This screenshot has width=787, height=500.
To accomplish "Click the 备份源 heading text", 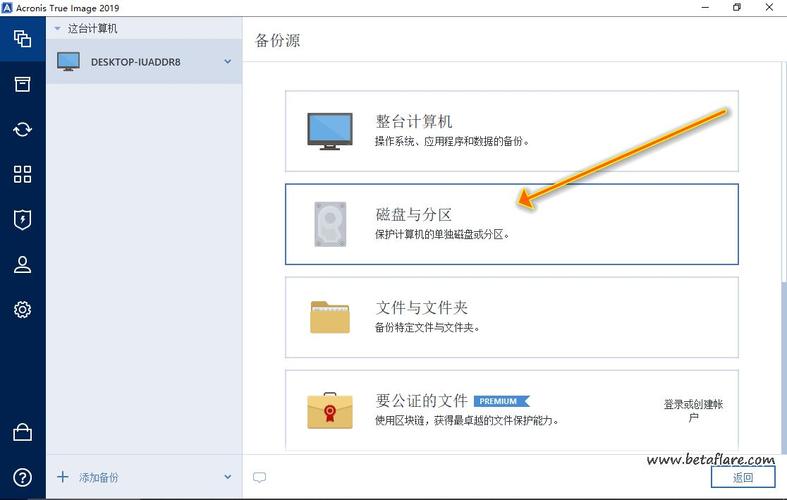I will coord(278,40).
